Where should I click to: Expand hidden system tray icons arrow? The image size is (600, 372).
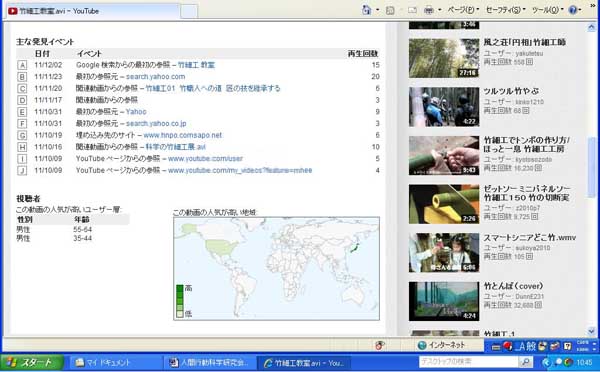[x=546, y=362]
